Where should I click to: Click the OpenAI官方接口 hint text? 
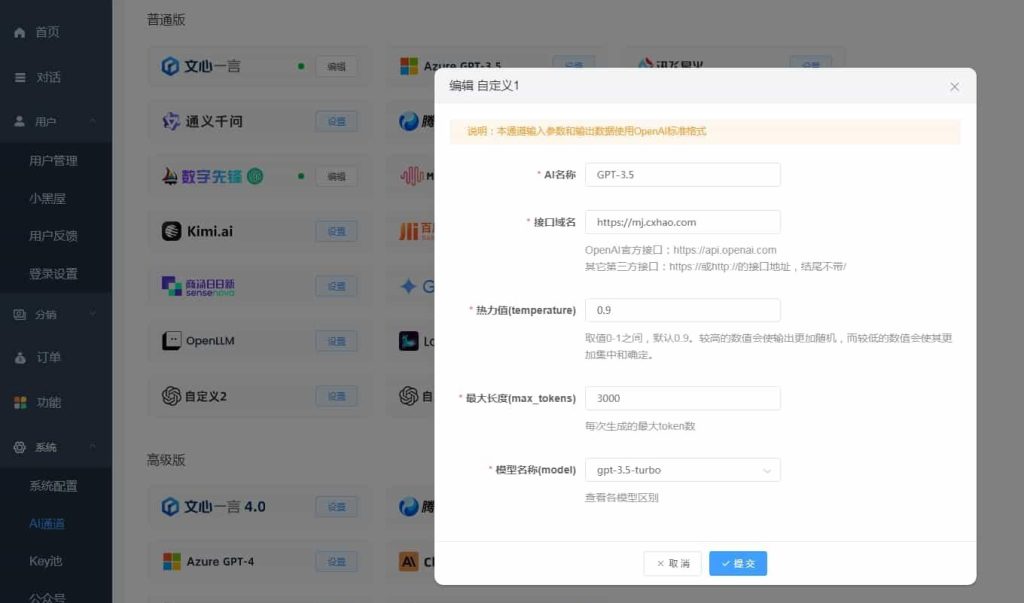pos(680,250)
